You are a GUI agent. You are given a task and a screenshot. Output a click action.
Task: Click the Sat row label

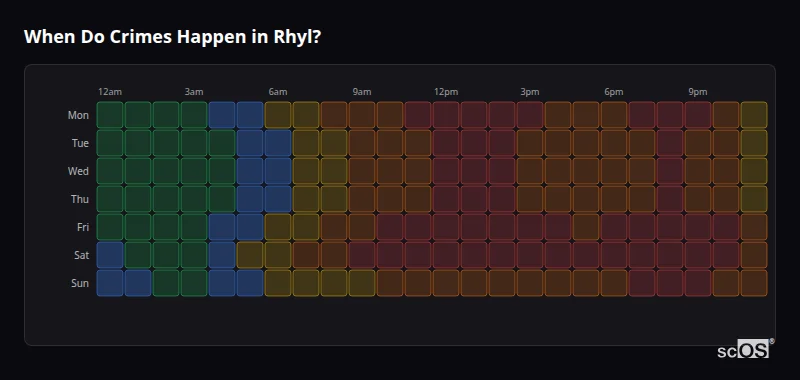click(81, 256)
